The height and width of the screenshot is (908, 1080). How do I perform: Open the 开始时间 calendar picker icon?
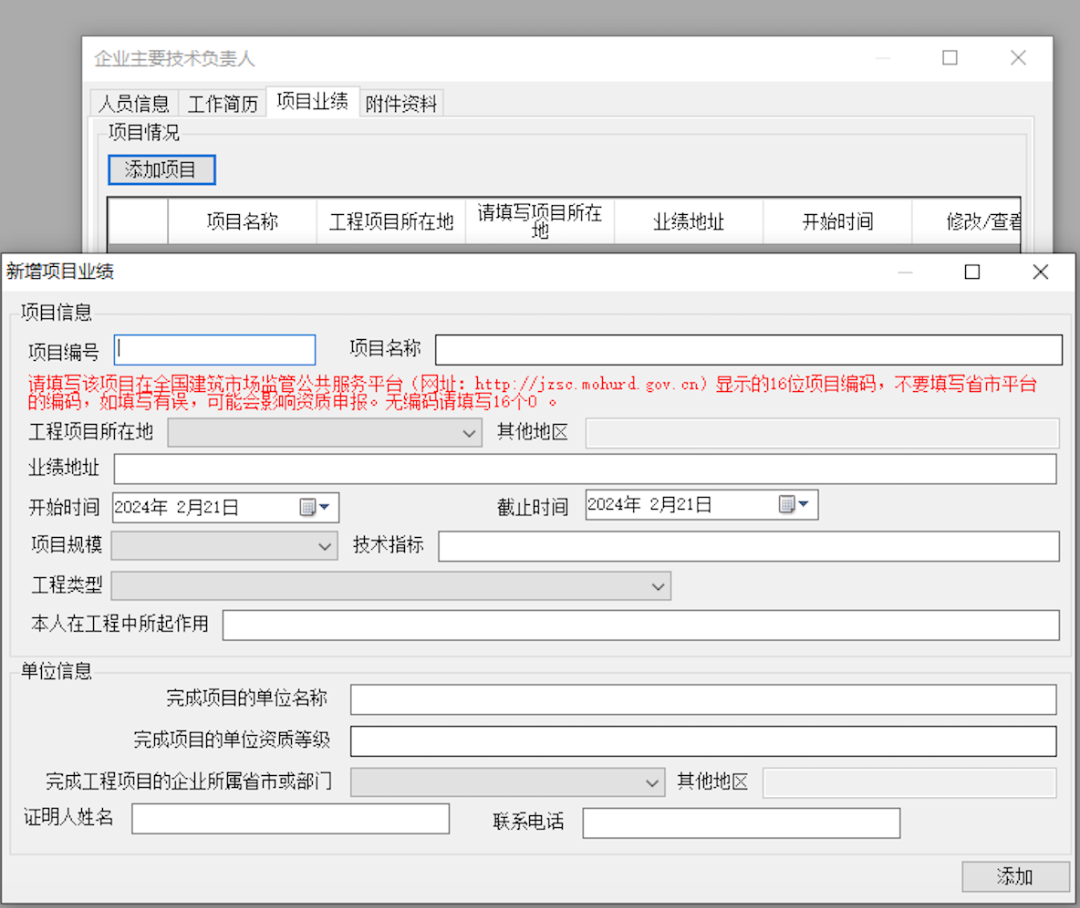click(x=315, y=507)
